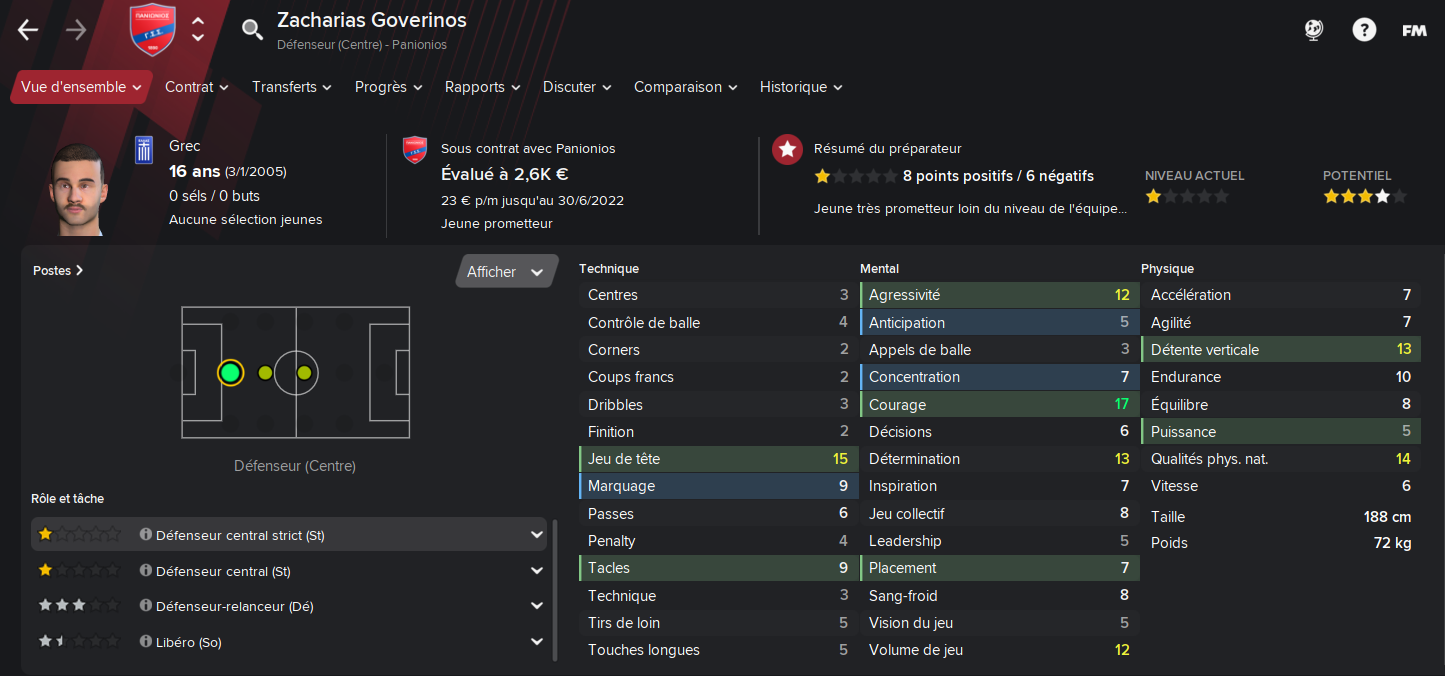
Task: Select the Vue d'ensemble tab
Action: coord(81,87)
